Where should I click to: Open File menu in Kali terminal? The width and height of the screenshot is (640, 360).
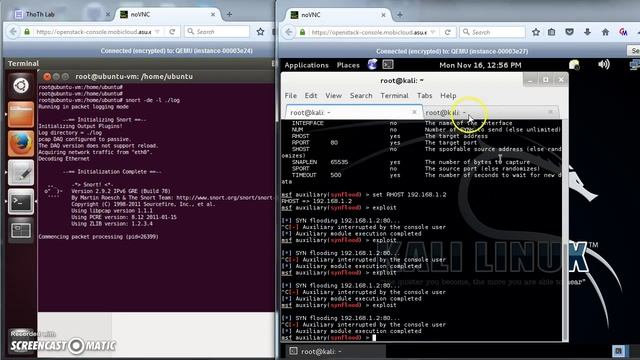291,96
